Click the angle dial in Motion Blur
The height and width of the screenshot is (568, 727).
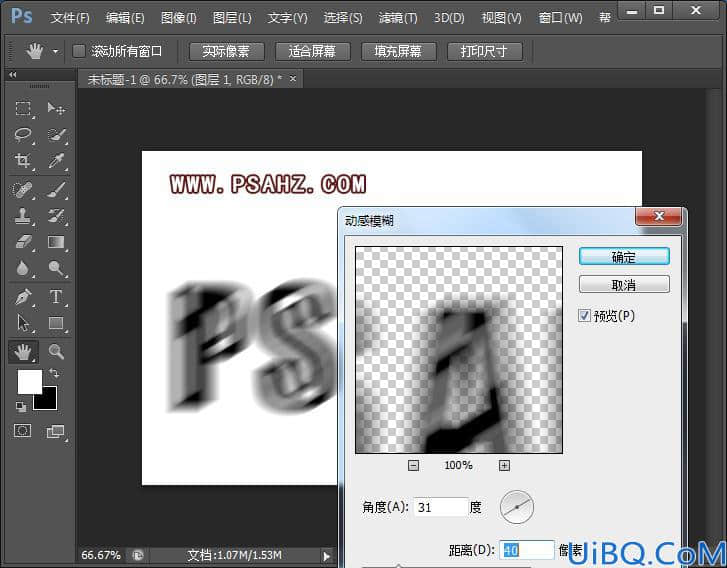click(x=517, y=507)
